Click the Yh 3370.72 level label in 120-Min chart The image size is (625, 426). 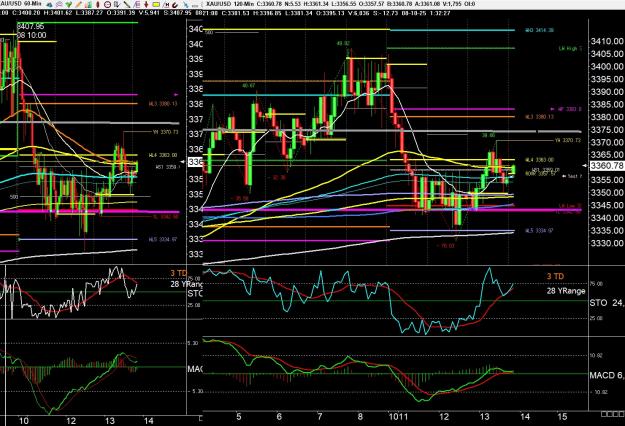[x=568, y=140]
